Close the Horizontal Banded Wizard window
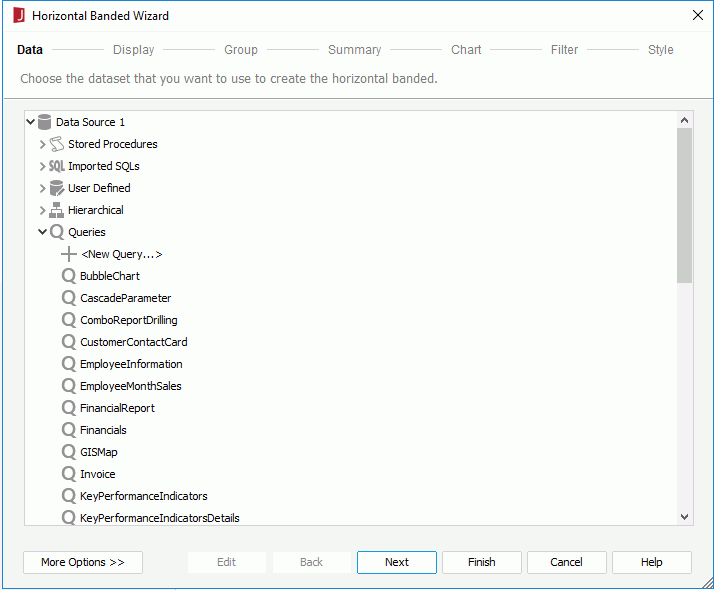714x590 pixels. [x=698, y=15]
